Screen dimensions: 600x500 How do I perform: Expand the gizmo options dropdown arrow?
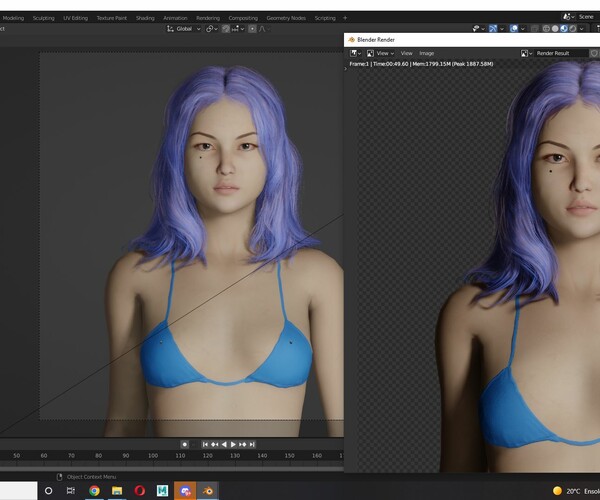pyautogui.click(x=502, y=29)
